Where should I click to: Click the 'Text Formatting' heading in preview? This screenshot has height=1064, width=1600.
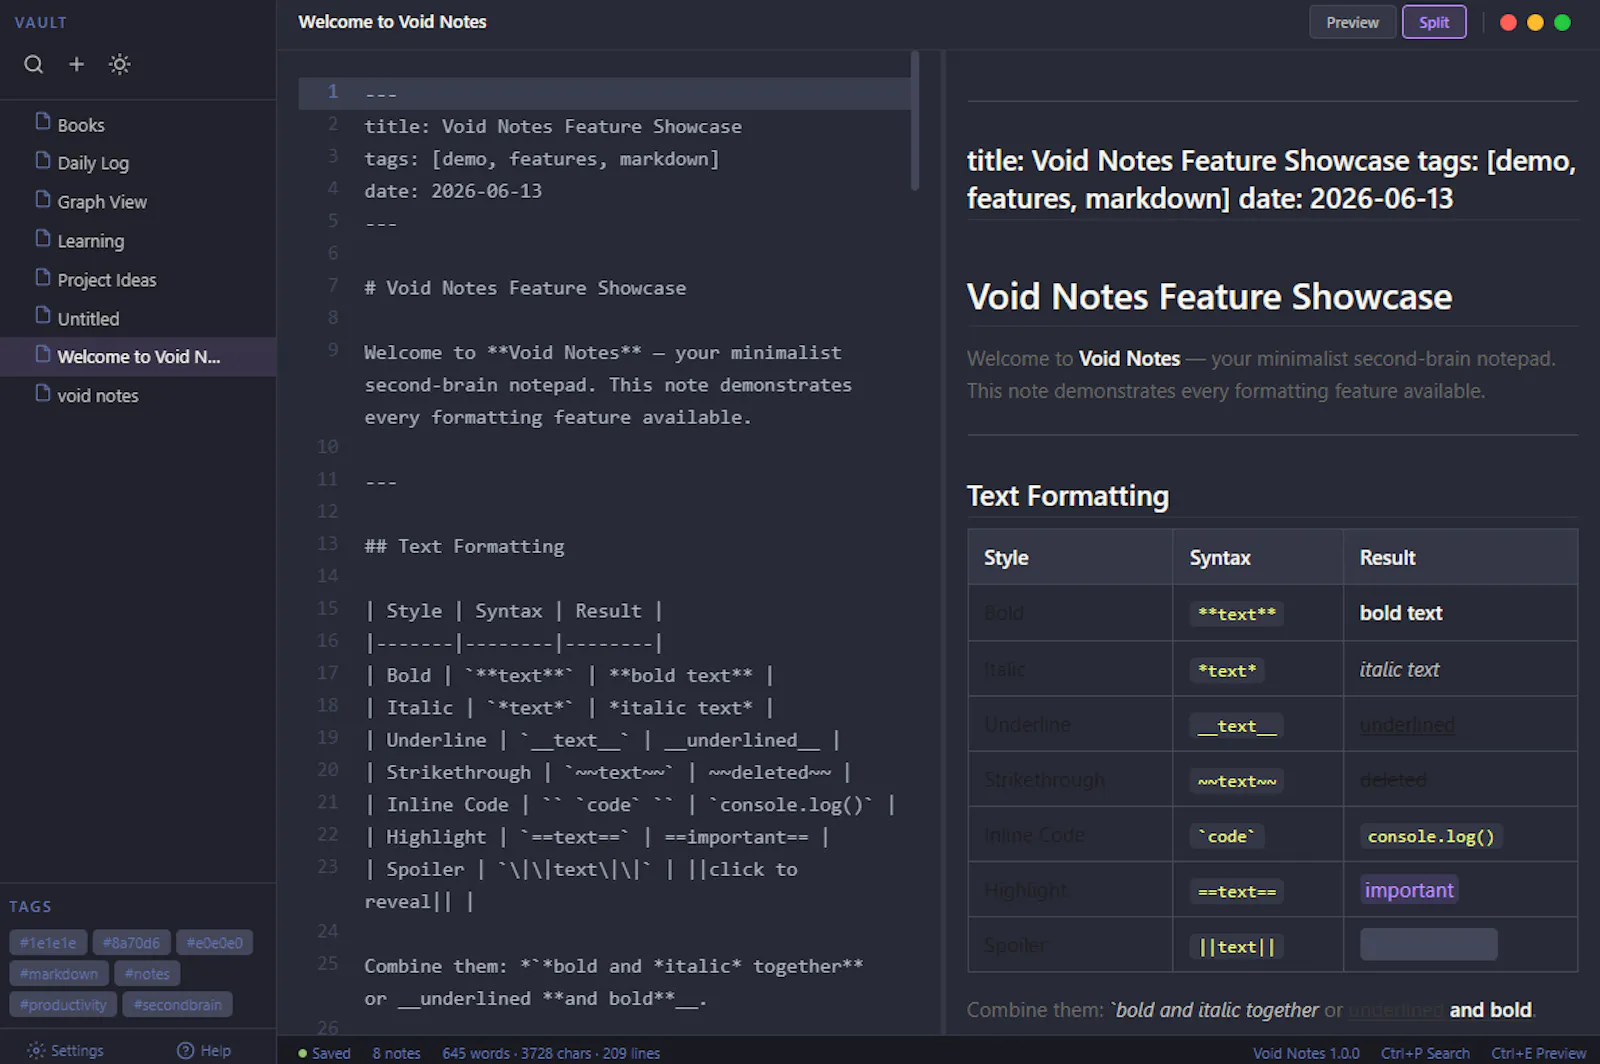click(1068, 496)
